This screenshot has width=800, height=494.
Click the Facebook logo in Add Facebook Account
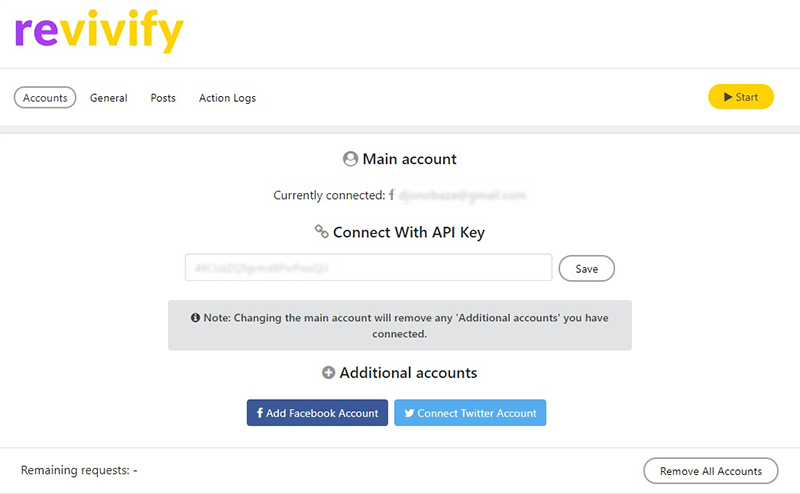[260, 413]
